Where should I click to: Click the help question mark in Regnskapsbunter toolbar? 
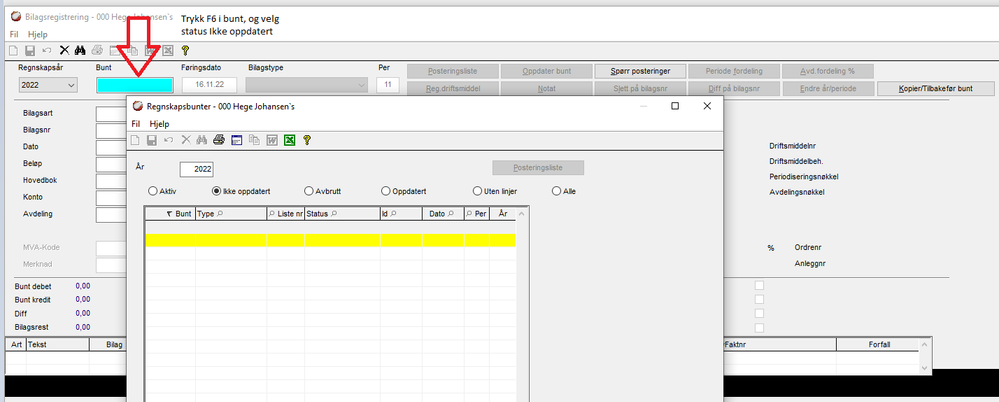pos(306,140)
